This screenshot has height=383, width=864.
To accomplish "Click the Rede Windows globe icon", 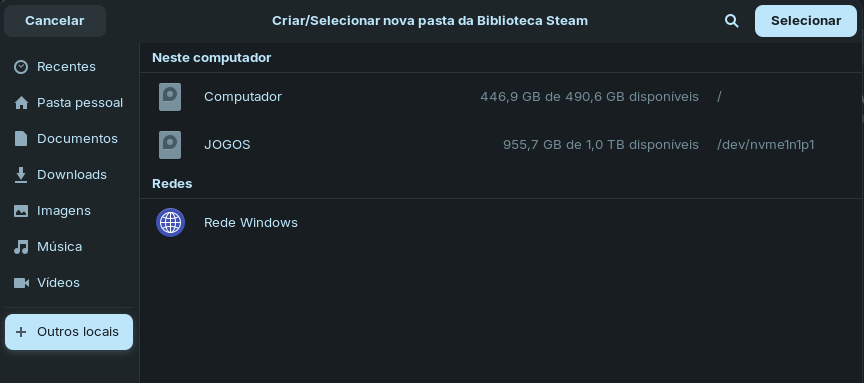I will click(x=170, y=223).
